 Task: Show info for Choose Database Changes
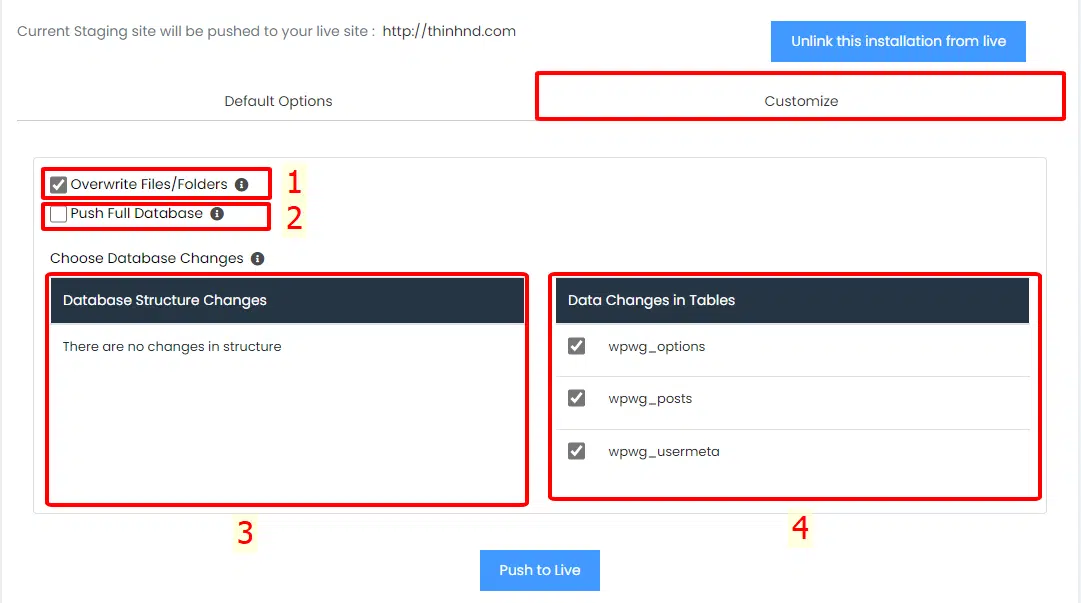257,259
